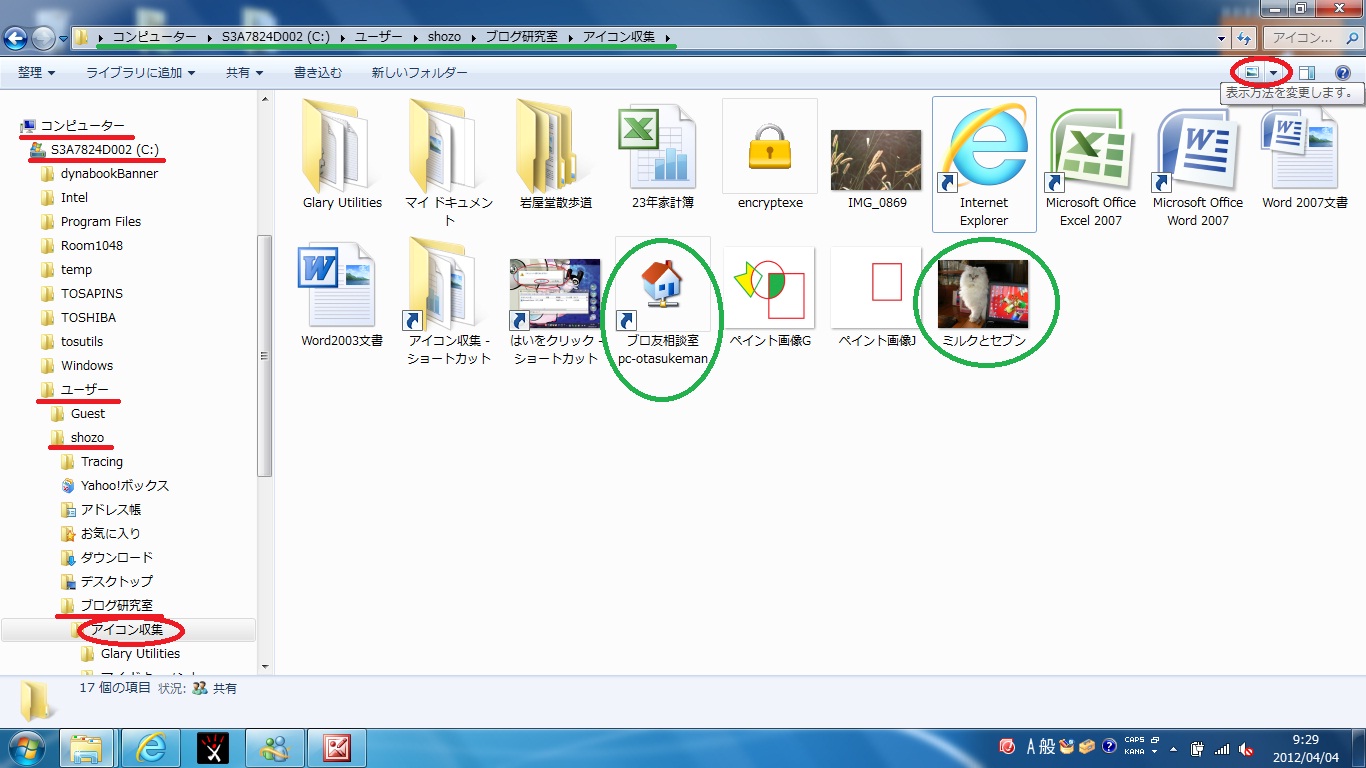Open the 共有 menu

click(x=244, y=73)
